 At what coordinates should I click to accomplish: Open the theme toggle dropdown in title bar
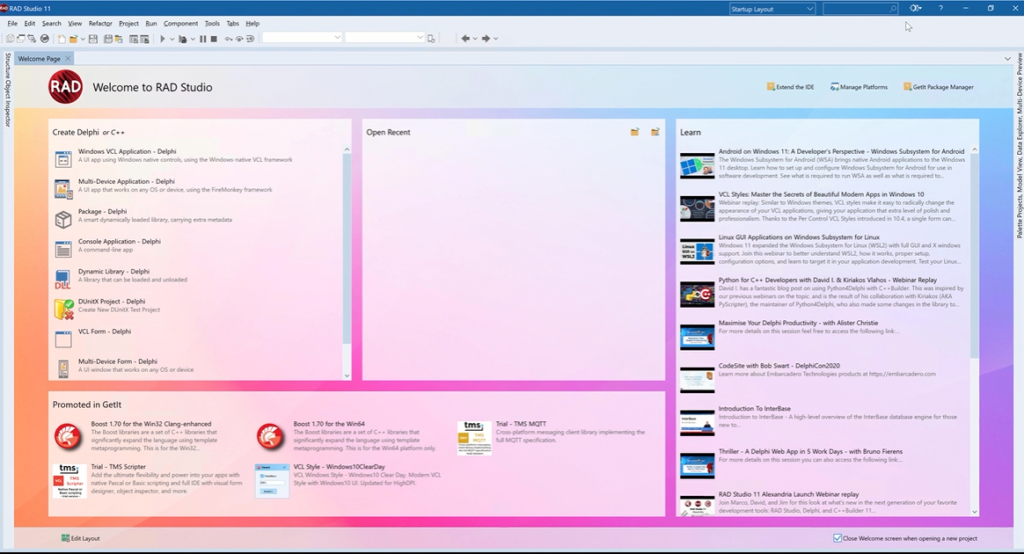click(916, 8)
